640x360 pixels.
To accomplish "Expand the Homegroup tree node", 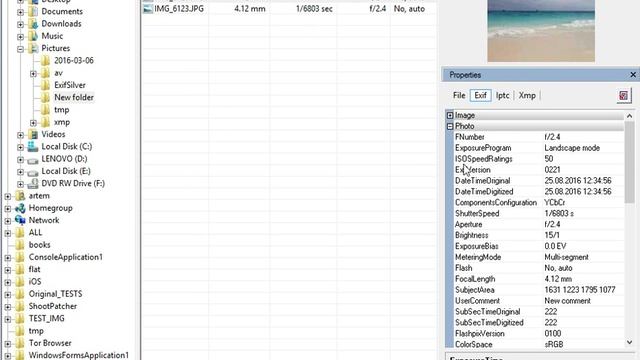I will click(7, 209).
